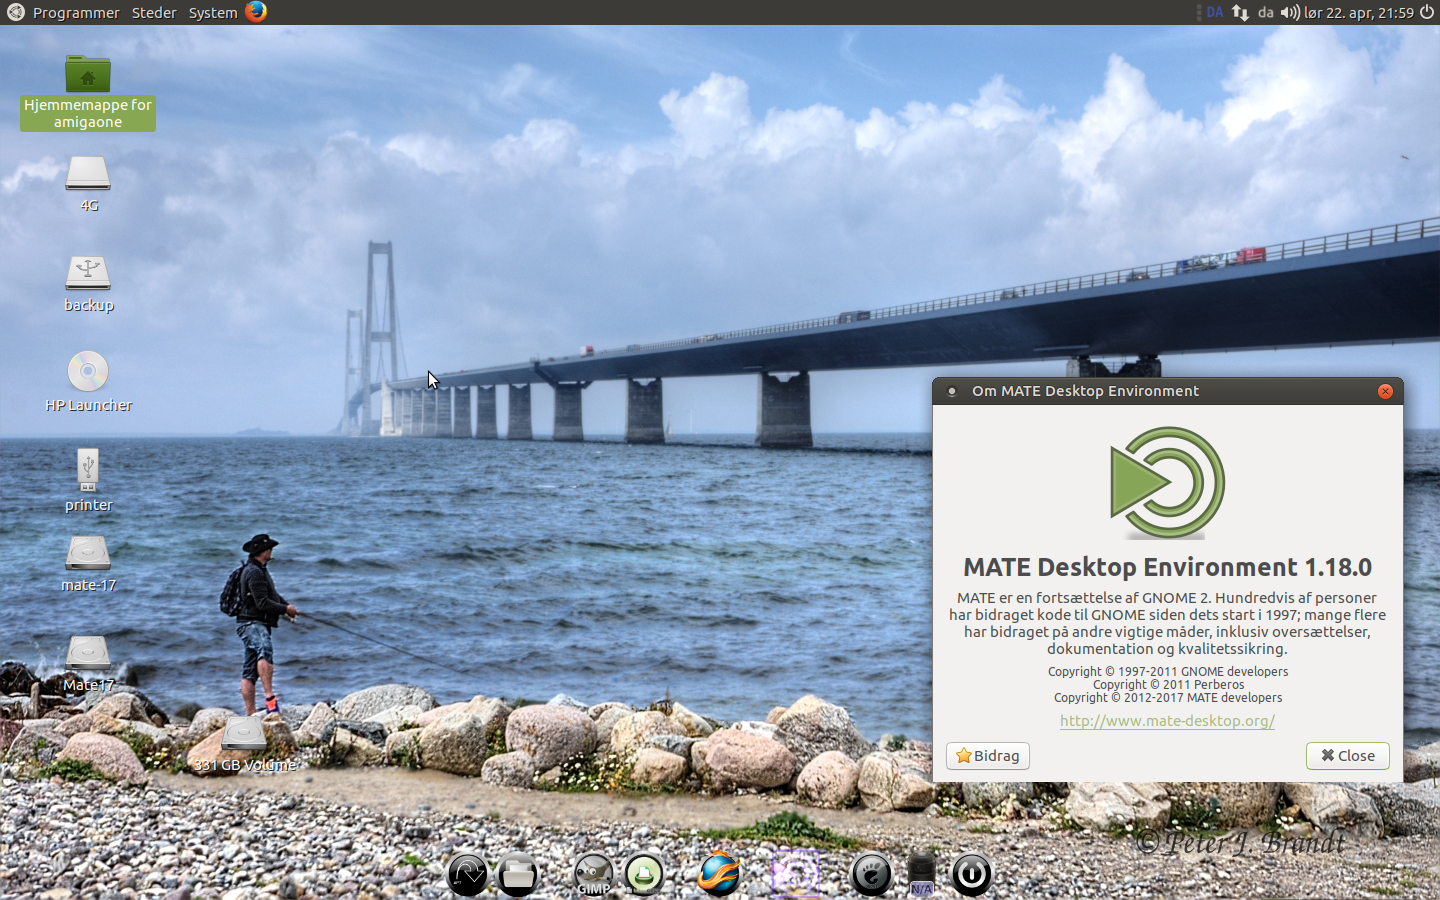
Task: Open the GIMP launcher in the dock
Action: click(x=593, y=874)
